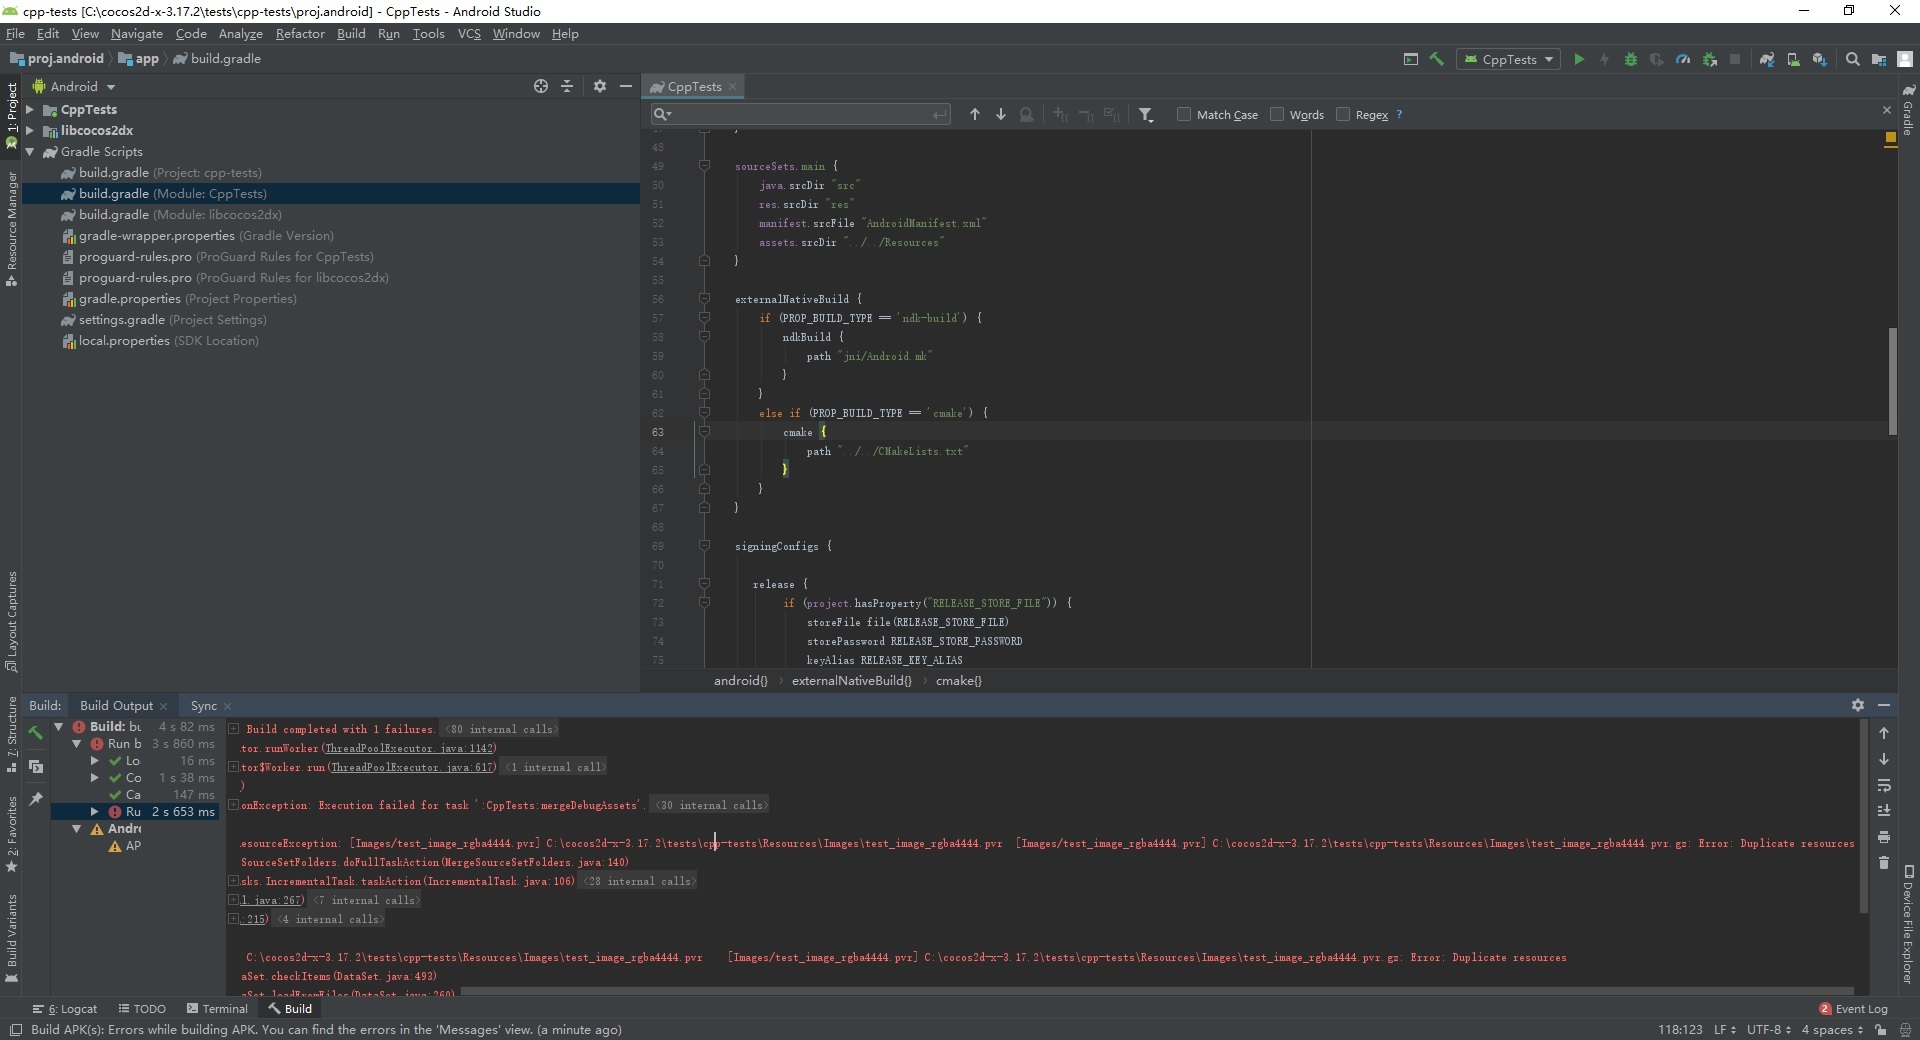Open the AVD Manager icon
The height and width of the screenshot is (1040, 1920).
point(1793,60)
